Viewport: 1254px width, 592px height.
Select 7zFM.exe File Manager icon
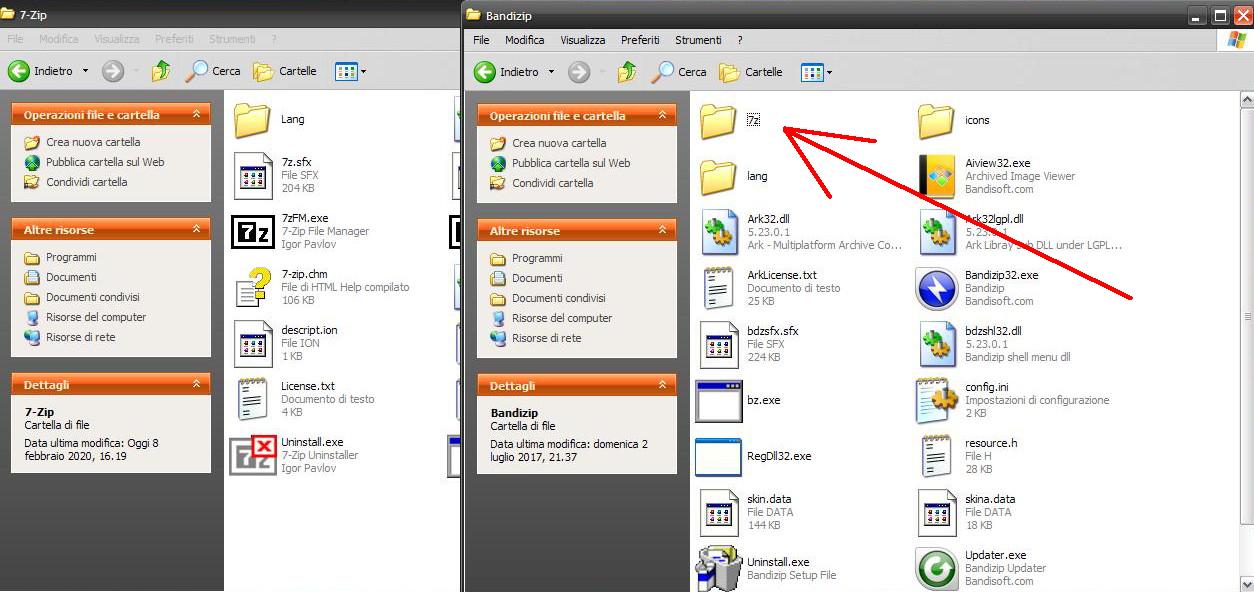click(252, 231)
